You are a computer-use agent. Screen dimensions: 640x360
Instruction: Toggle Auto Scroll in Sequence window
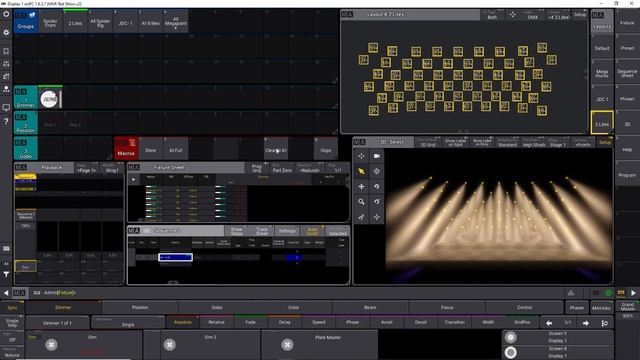(x=312, y=231)
